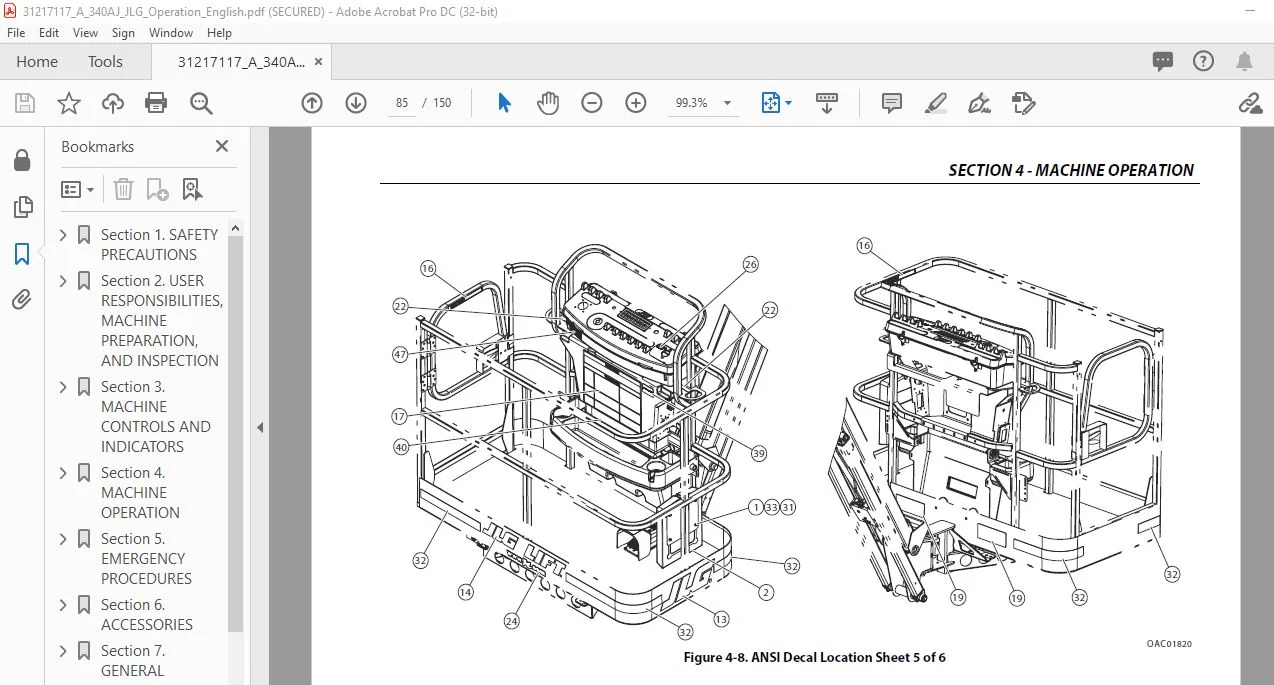The width and height of the screenshot is (1274, 685).
Task: Open the security lock panel in the sidebar
Action: click(22, 160)
